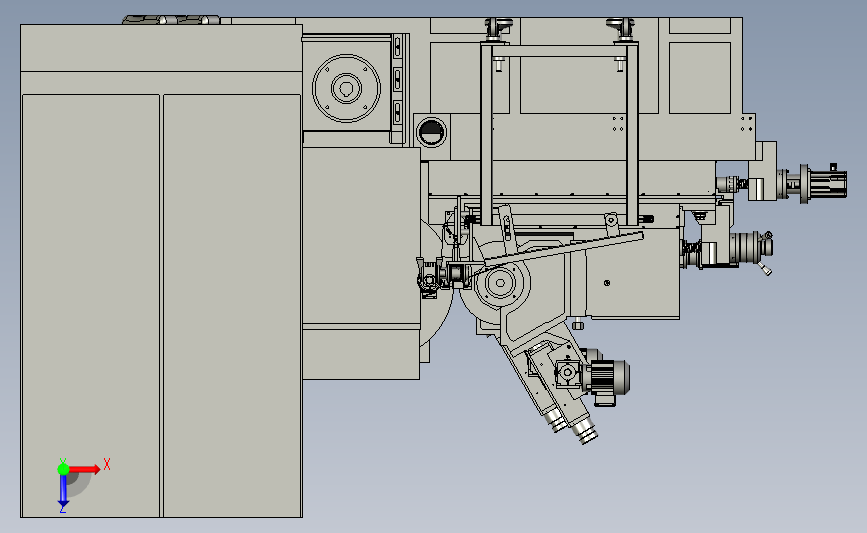Click the blue Z axis arrow of the triad

63,492
